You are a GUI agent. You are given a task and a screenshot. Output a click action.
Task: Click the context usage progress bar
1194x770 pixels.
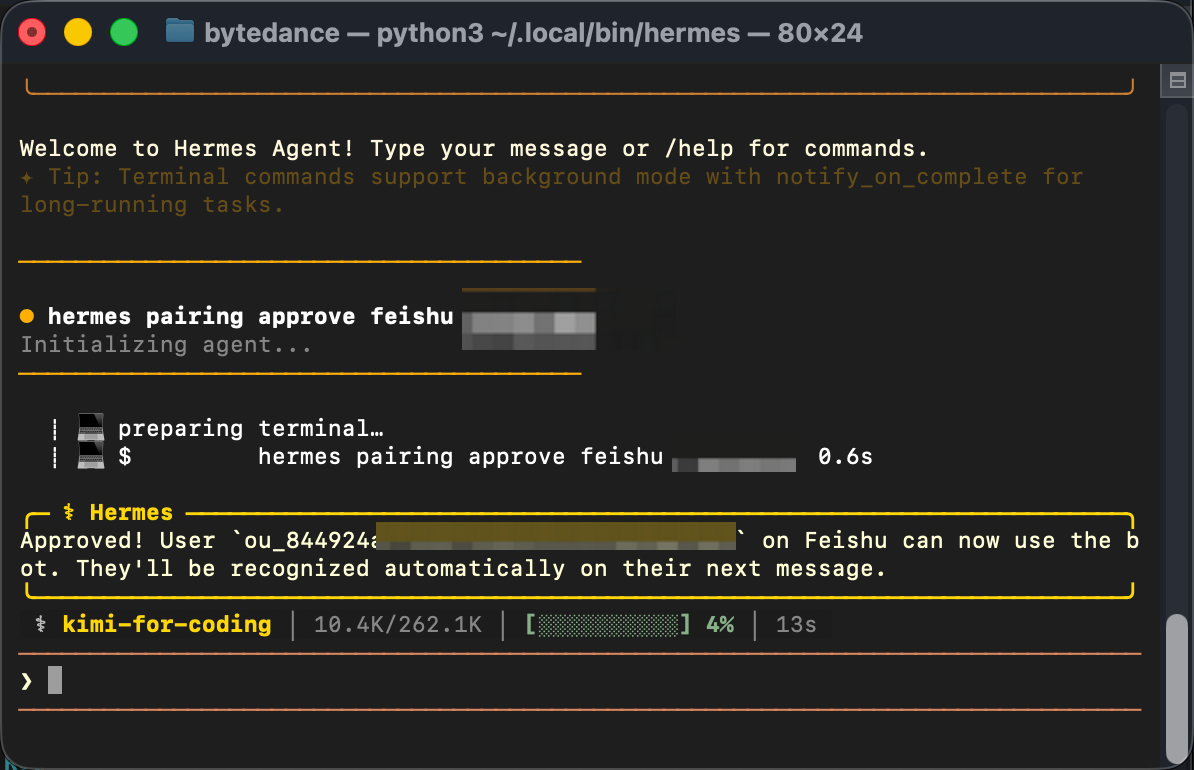609,625
